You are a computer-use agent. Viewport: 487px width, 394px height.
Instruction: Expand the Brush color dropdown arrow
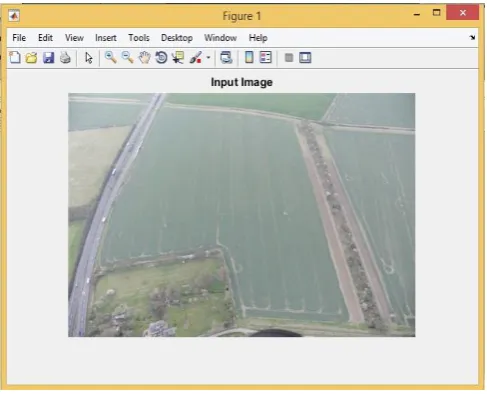pyautogui.click(x=208, y=58)
